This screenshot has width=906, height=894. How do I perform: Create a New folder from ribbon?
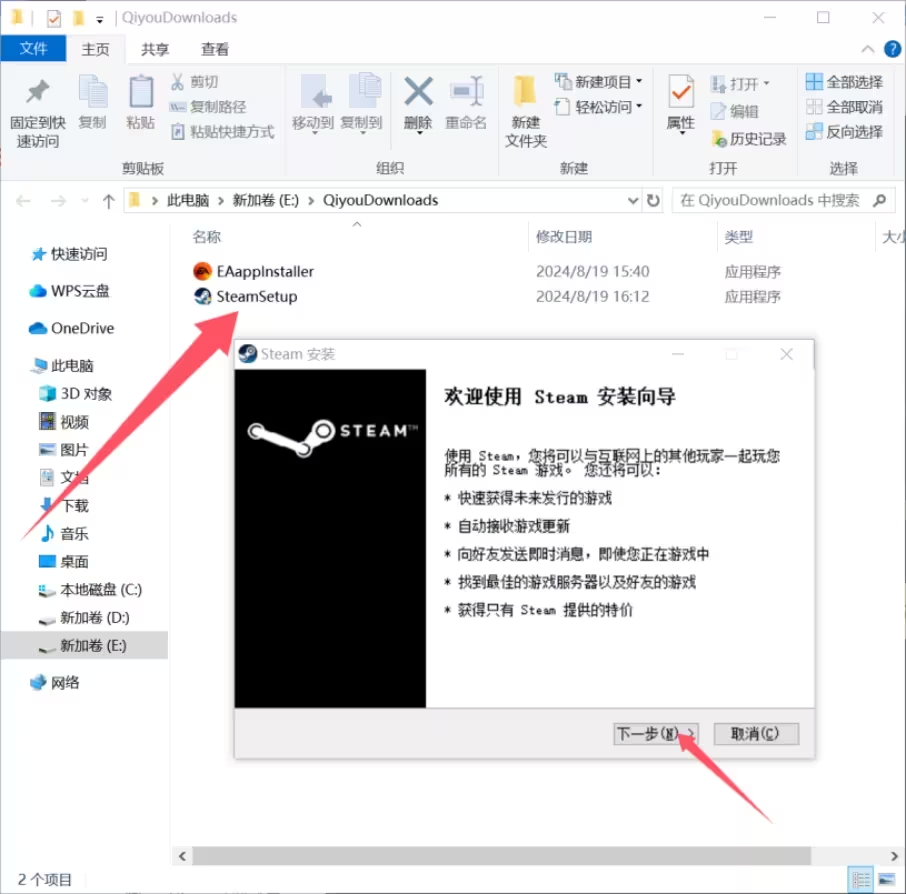click(525, 112)
